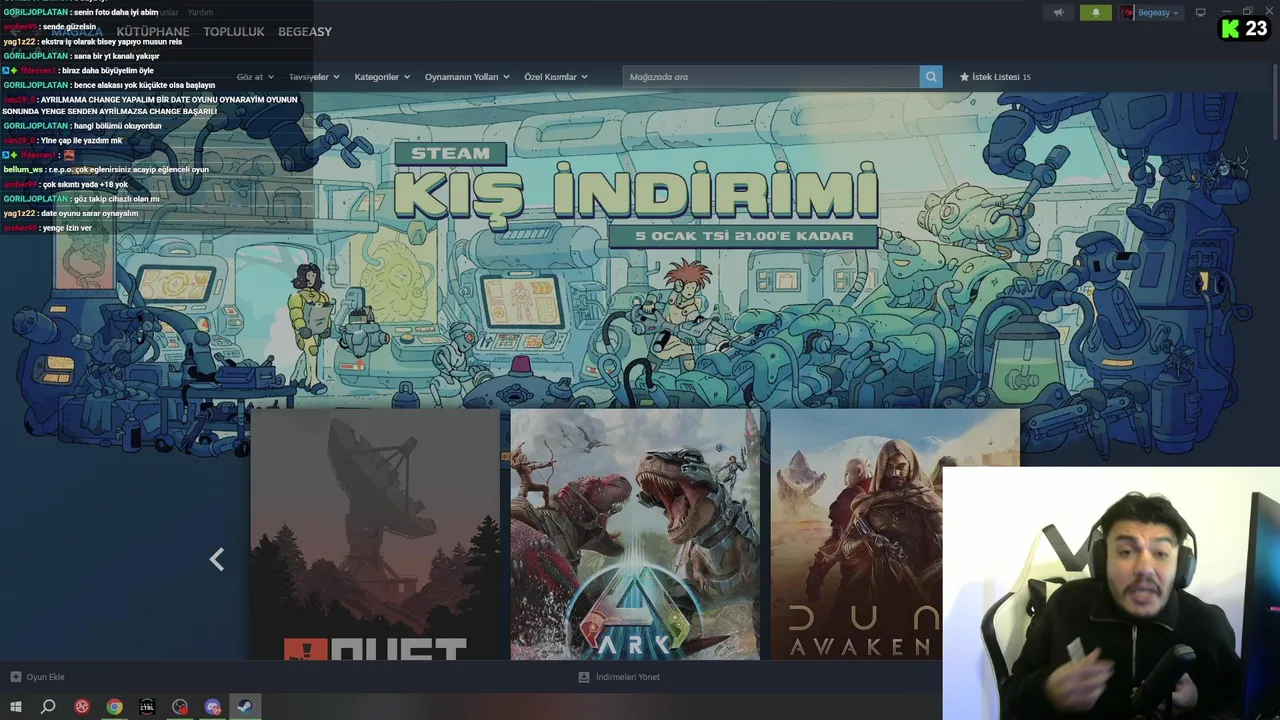Open the recording app icon right of CTRL
Viewport: 1280px width, 720px height.
click(x=180, y=707)
